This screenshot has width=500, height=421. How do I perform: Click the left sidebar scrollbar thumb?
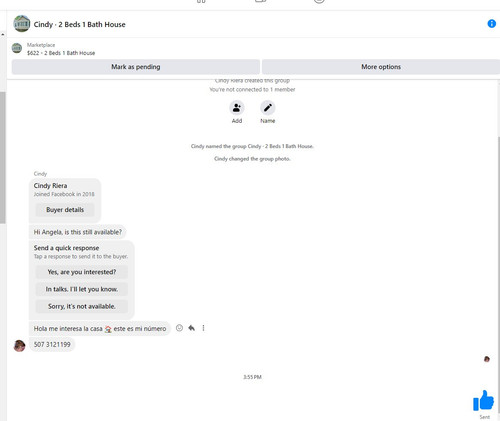(3, 158)
